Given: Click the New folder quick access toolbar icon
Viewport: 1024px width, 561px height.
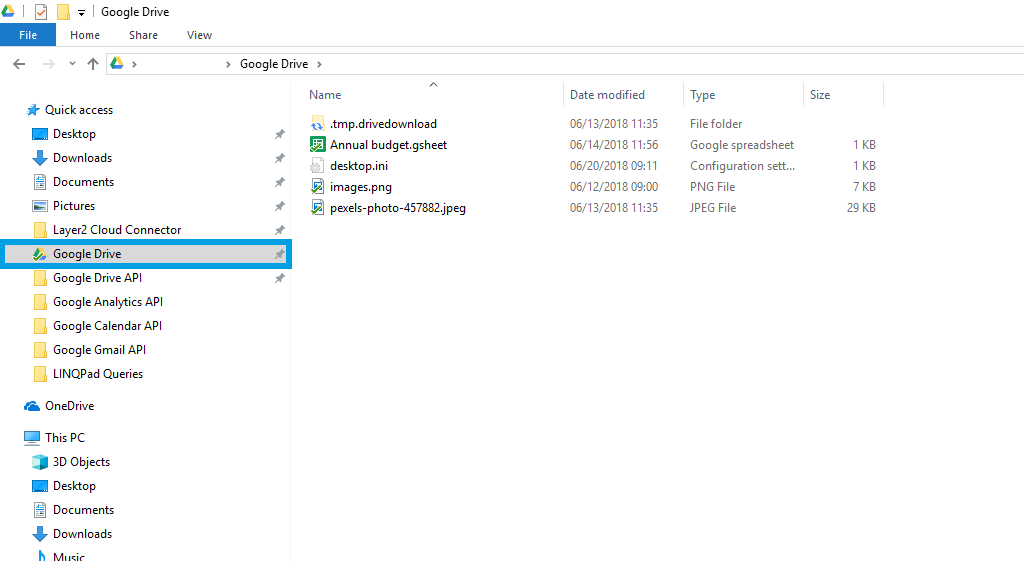Looking at the screenshot, I should 63,12.
